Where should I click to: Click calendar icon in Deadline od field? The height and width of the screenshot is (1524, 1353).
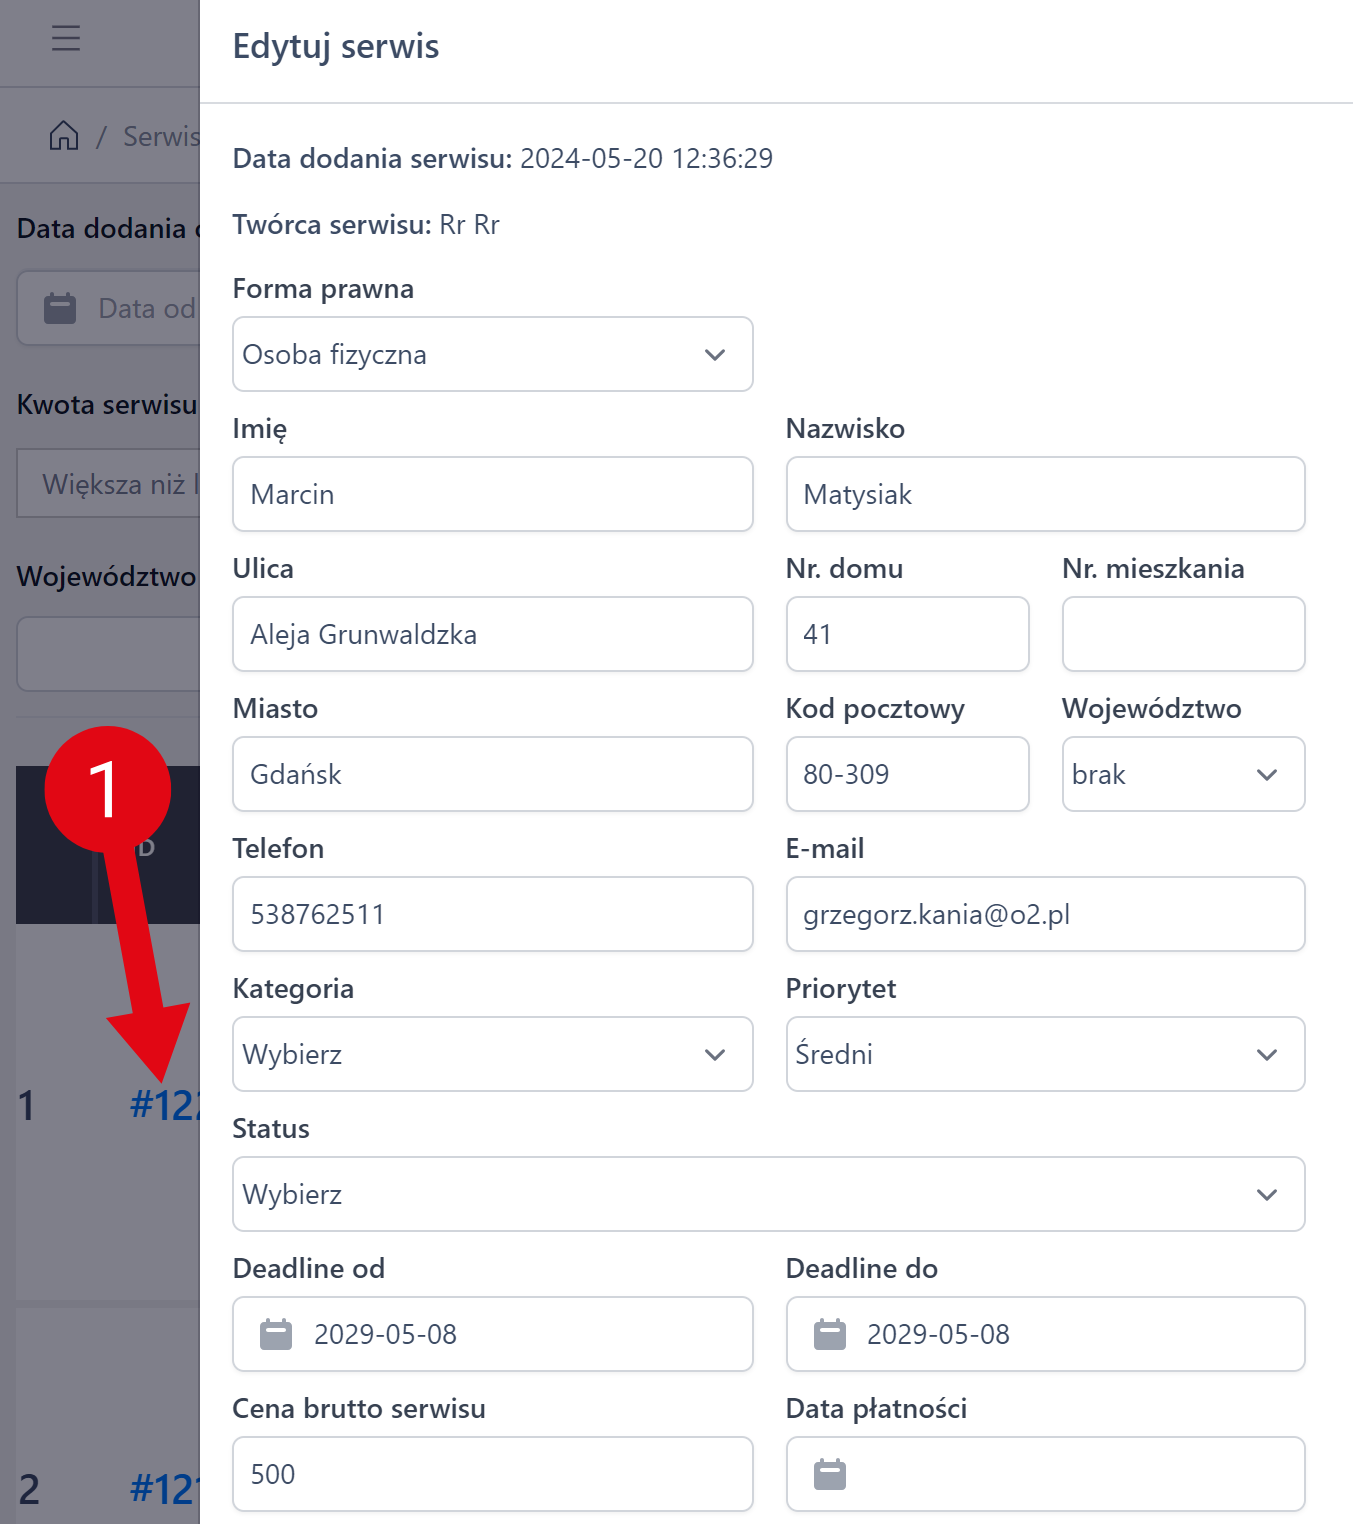276,1334
